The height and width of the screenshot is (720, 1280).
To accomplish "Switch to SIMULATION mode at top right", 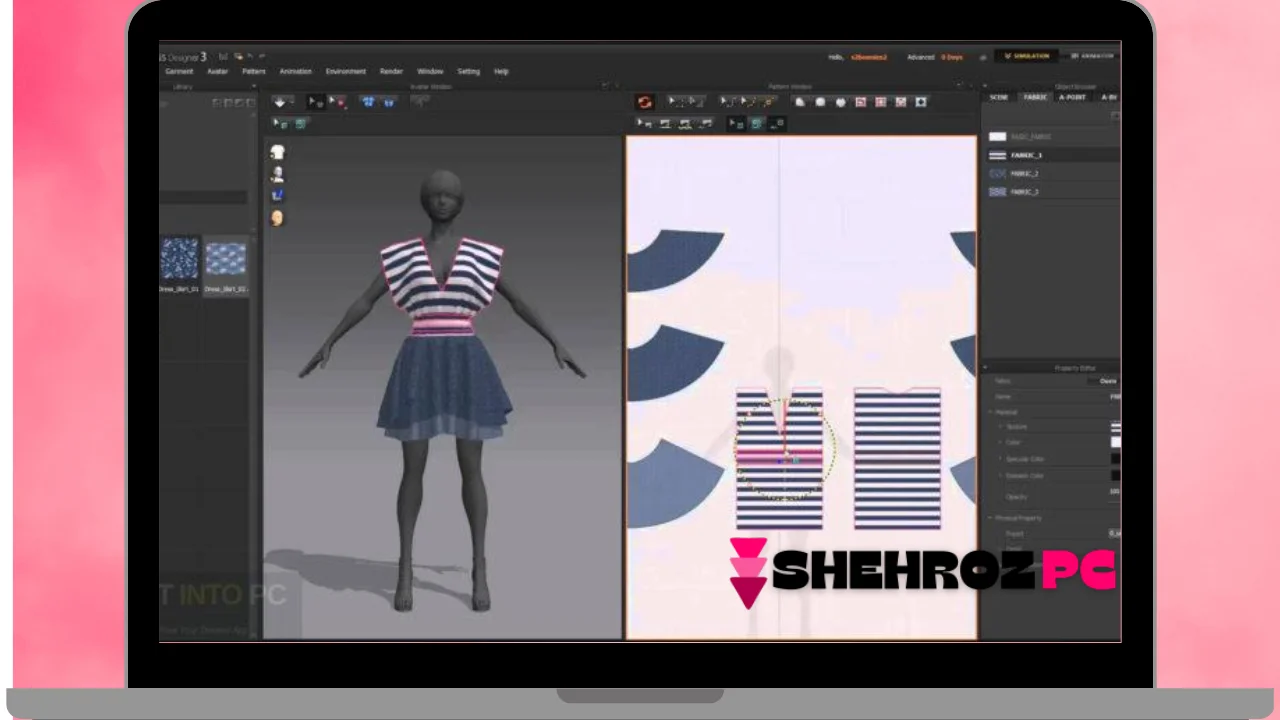I will 1027,56.
